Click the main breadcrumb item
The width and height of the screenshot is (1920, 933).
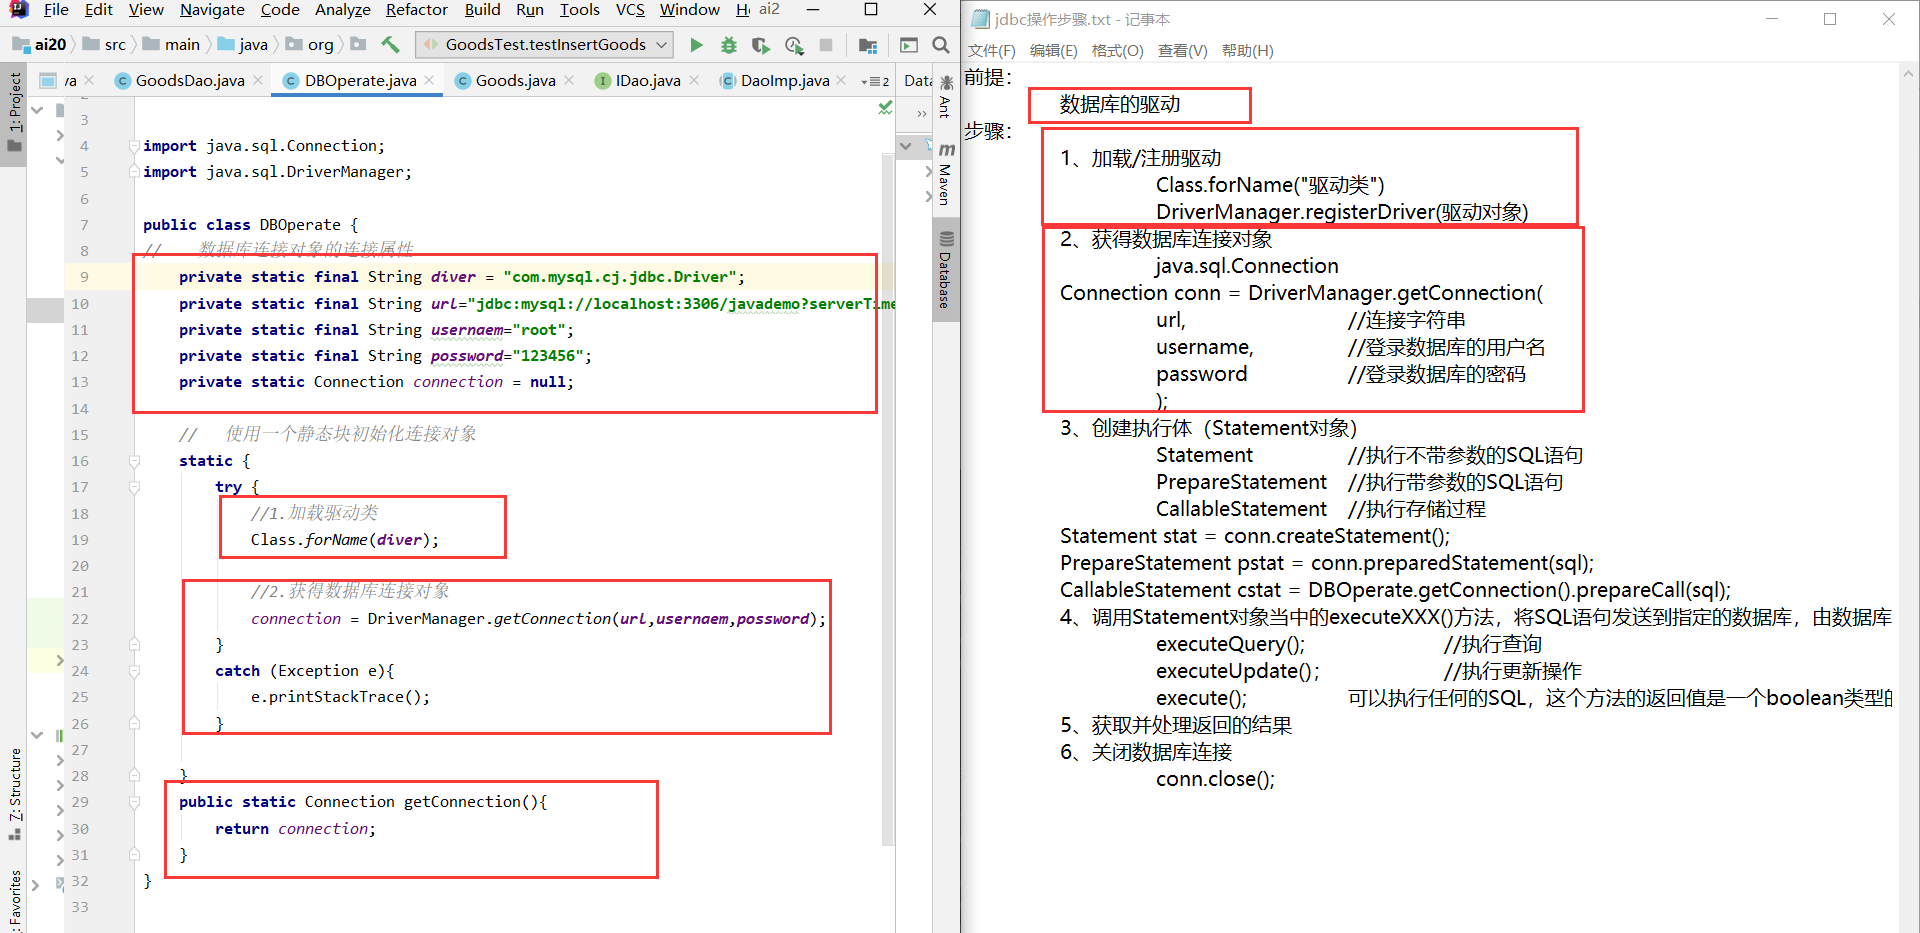click(x=171, y=45)
